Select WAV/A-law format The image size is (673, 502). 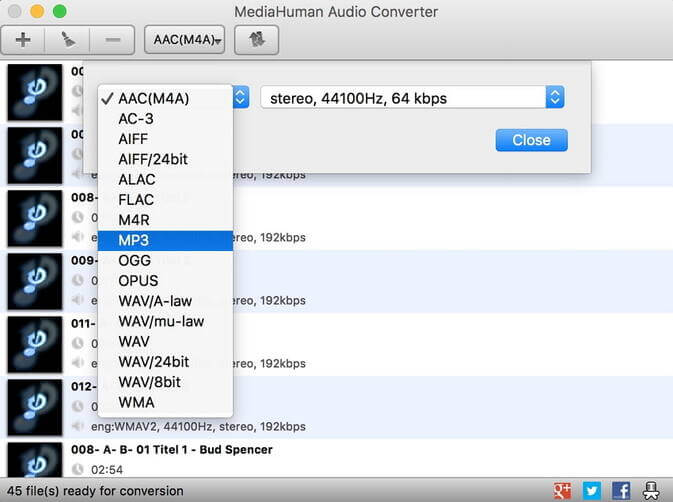click(165, 301)
